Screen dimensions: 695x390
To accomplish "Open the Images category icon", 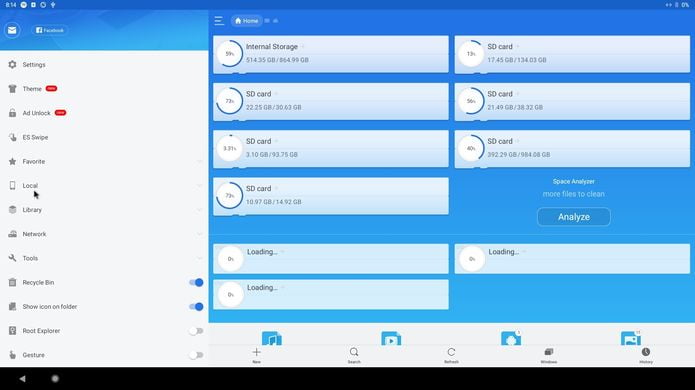I will click(631, 338).
